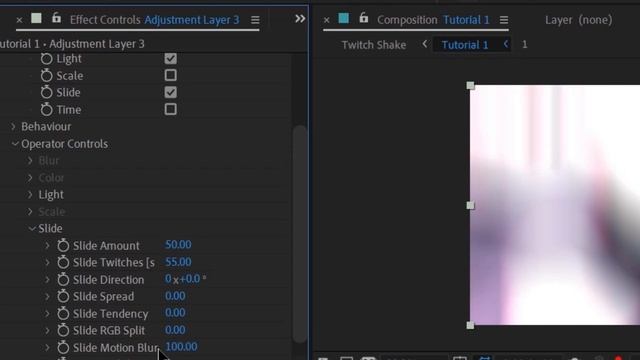Viewport: 640px width, 360px height.
Task: Uncheck the Slide checkbox
Action: 171,92
